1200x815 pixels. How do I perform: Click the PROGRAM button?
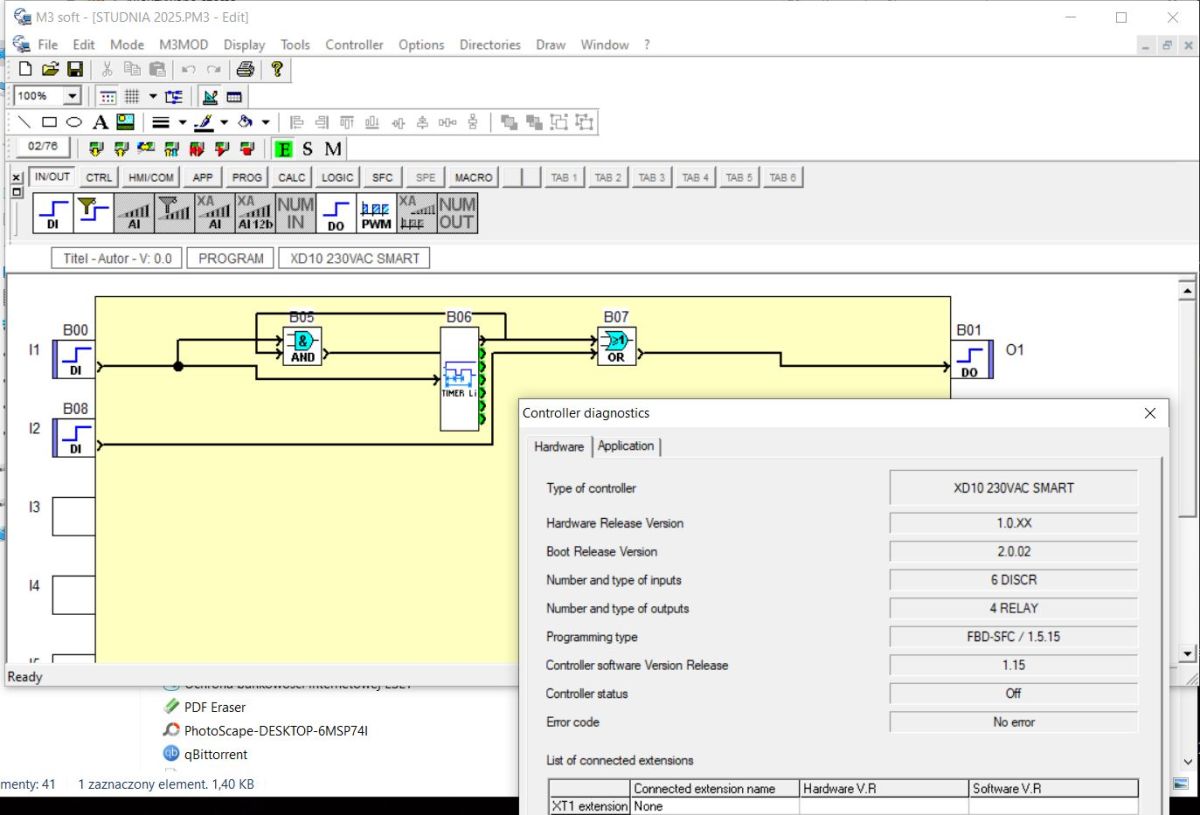(x=231, y=258)
